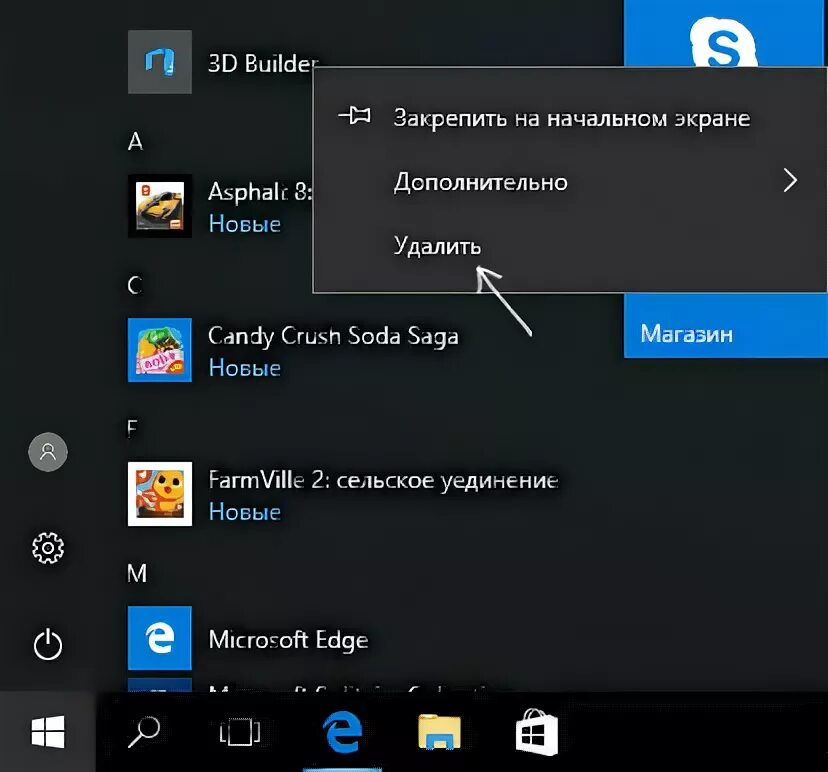Open the Skype tile
Viewport: 828px width, 772px height.
(726, 34)
